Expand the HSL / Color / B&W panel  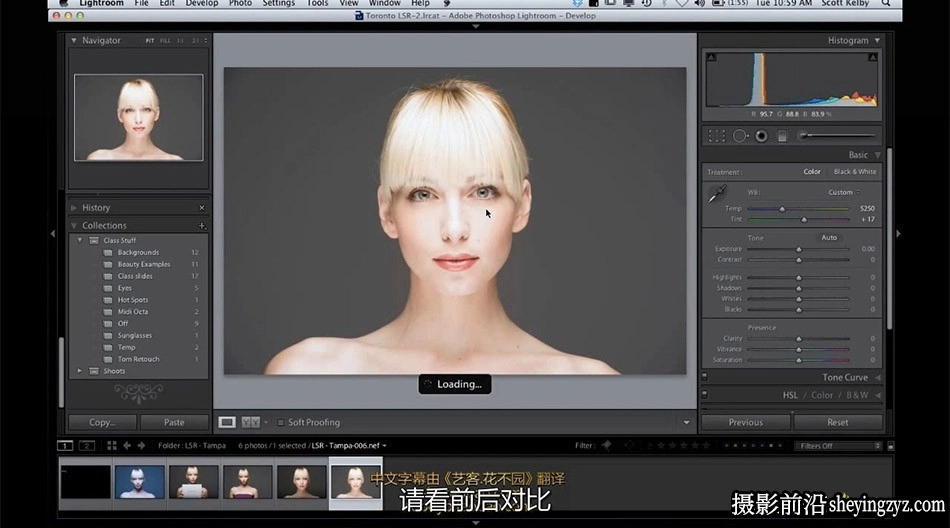[x=878, y=395]
